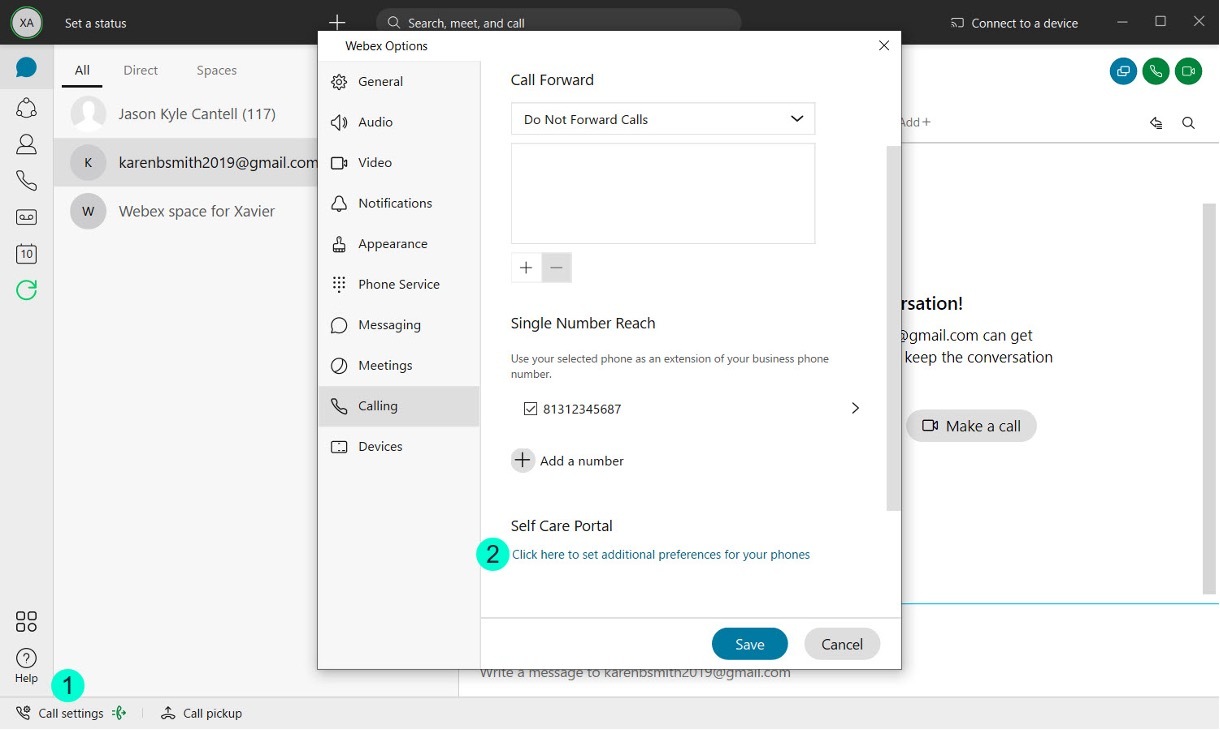Select Calling in Webex Options

tap(398, 406)
